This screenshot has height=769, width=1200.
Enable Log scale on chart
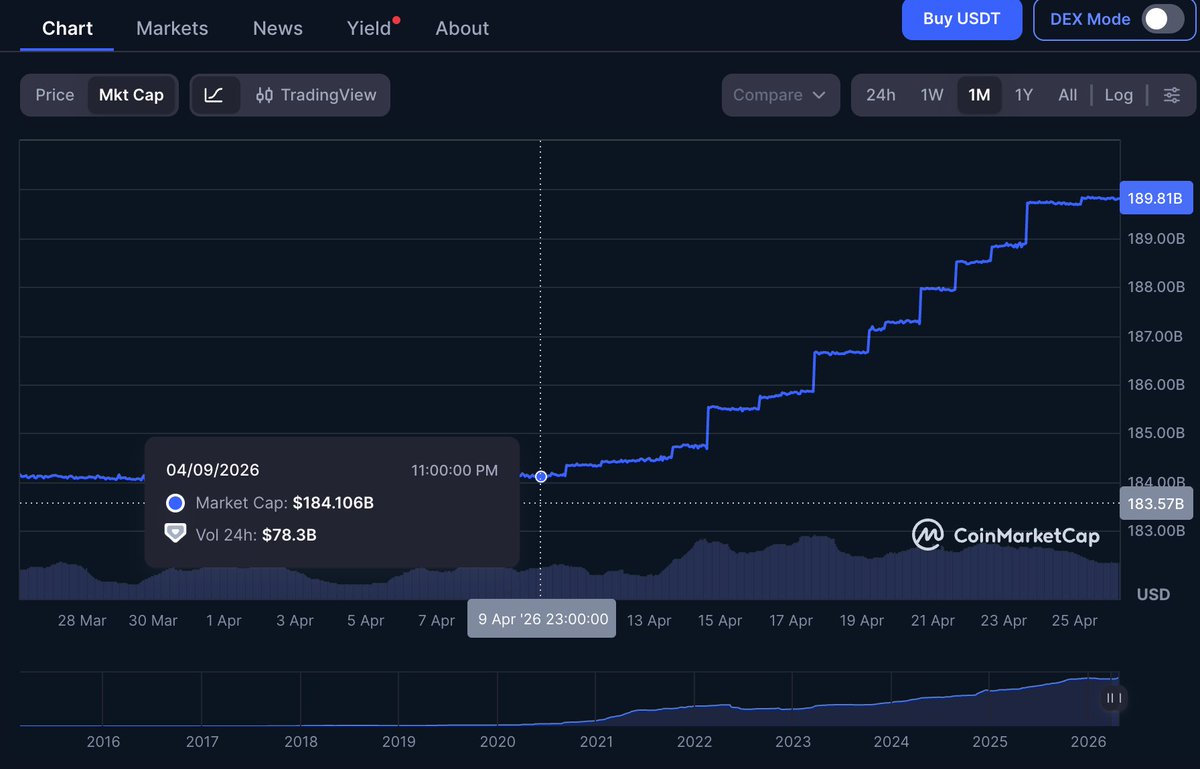1119,95
